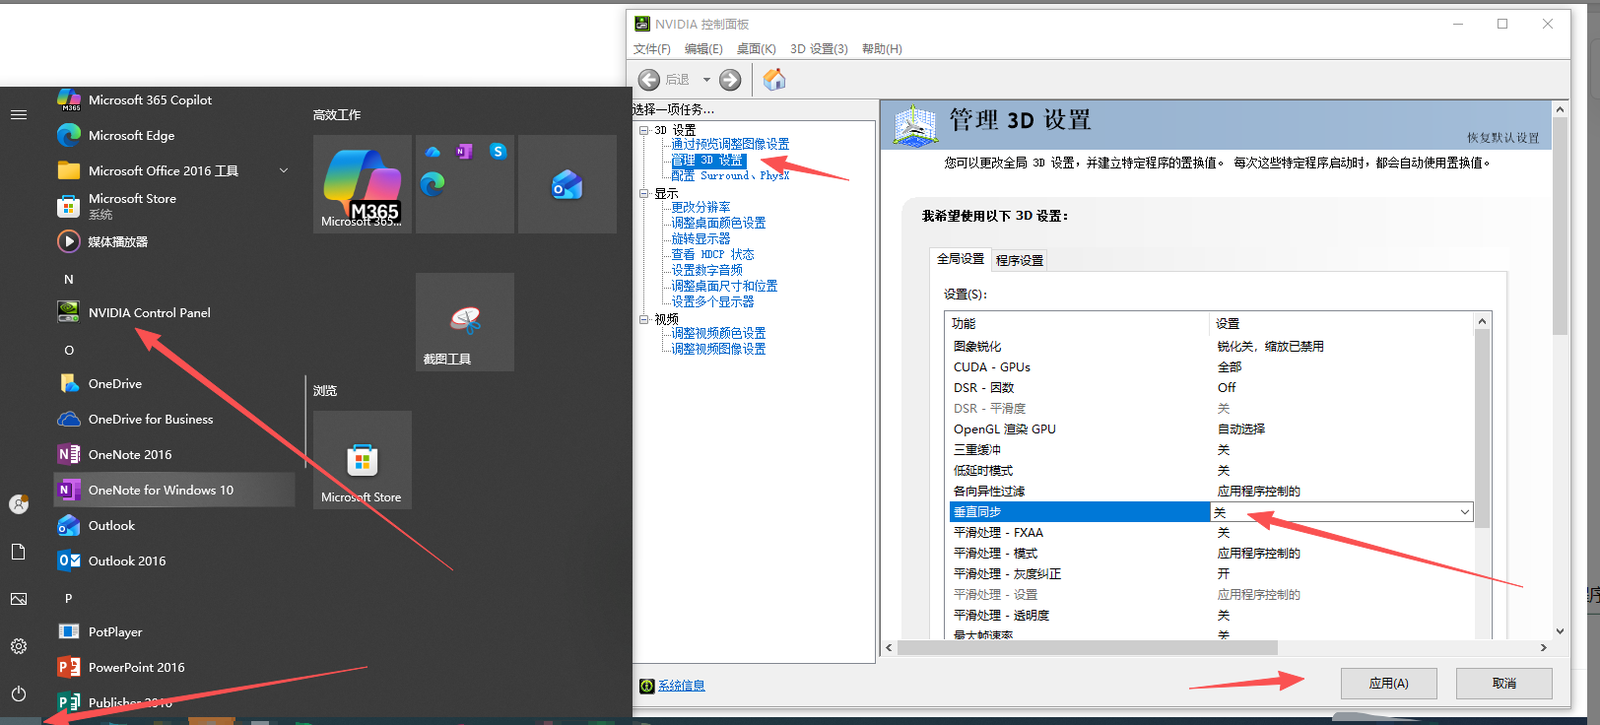Screen dimensions: 1600x725
Task: Expand the Start menu hamburger icon
Action: point(18,115)
